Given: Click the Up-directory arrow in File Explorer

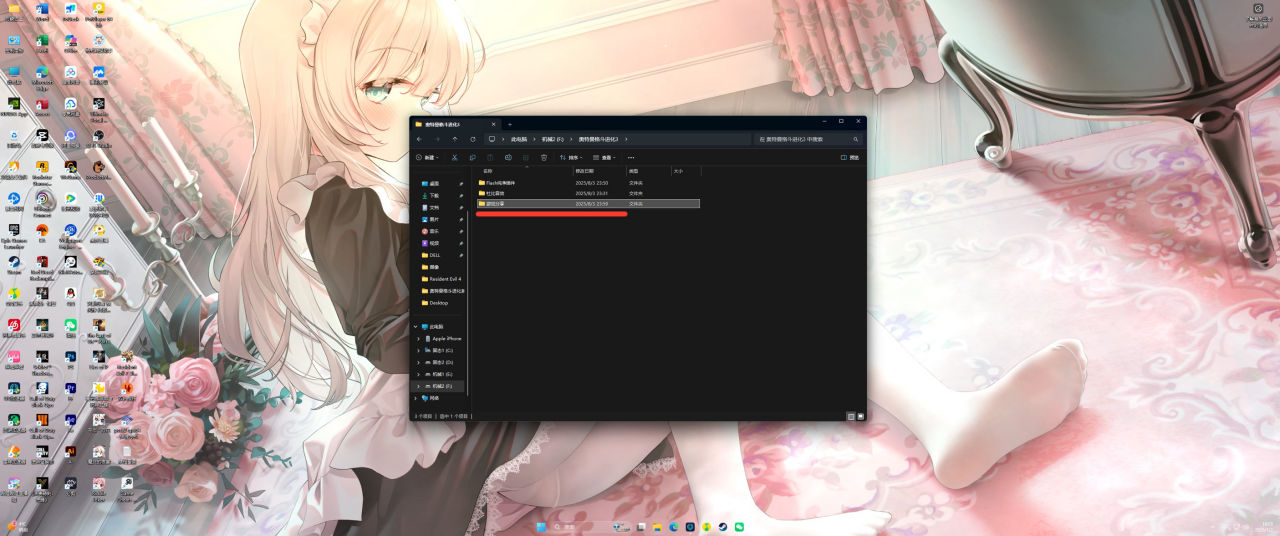Looking at the screenshot, I should (455, 139).
